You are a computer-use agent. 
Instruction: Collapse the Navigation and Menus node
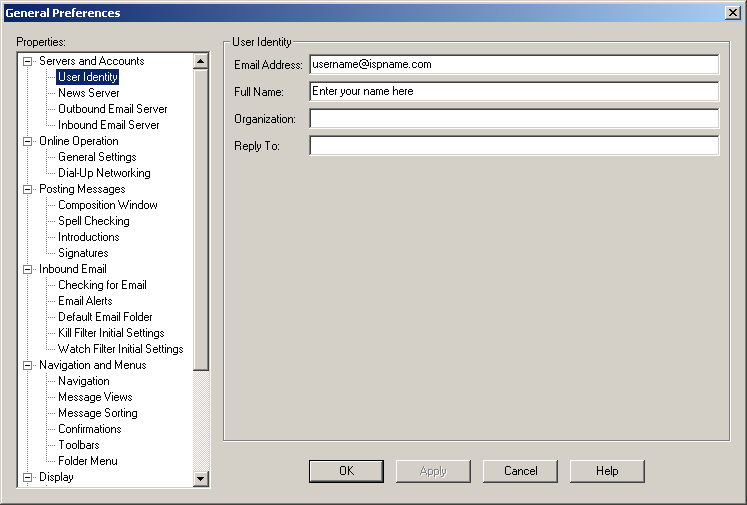28,365
